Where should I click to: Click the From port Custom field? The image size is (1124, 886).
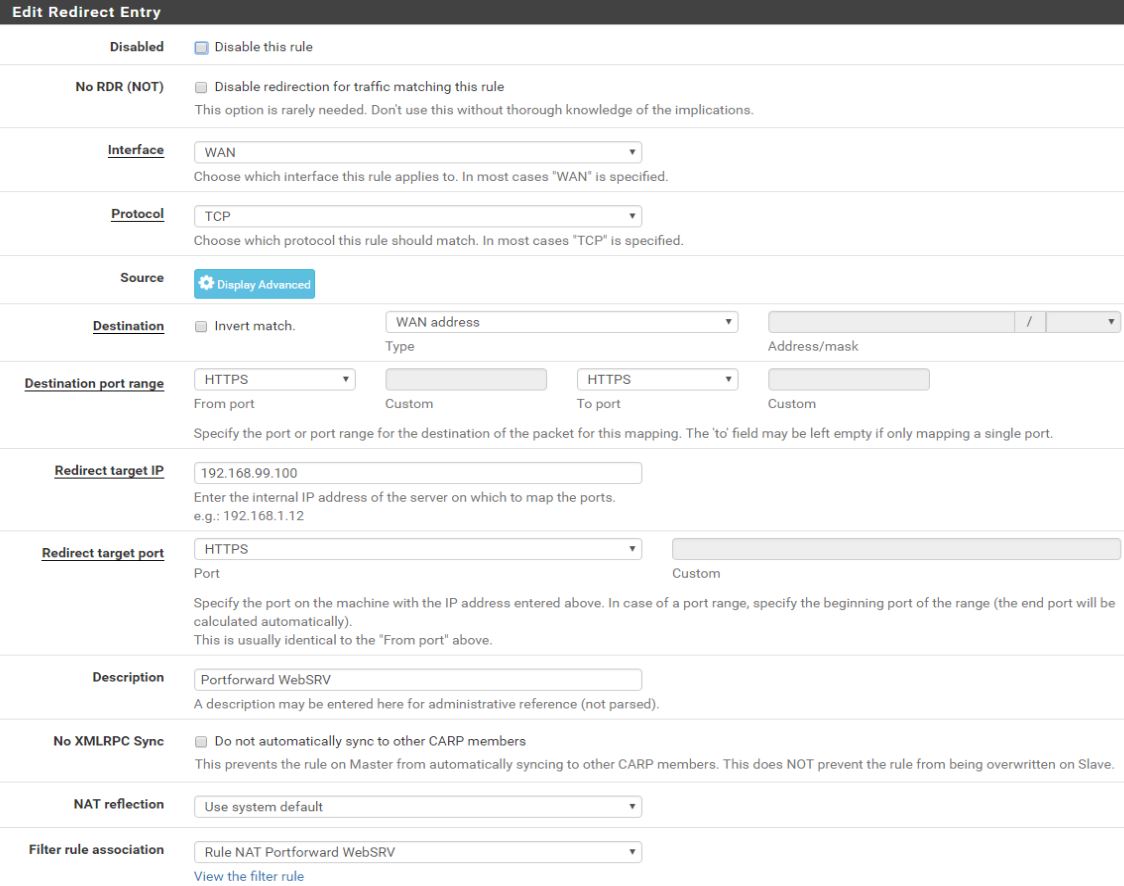coord(466,380)
